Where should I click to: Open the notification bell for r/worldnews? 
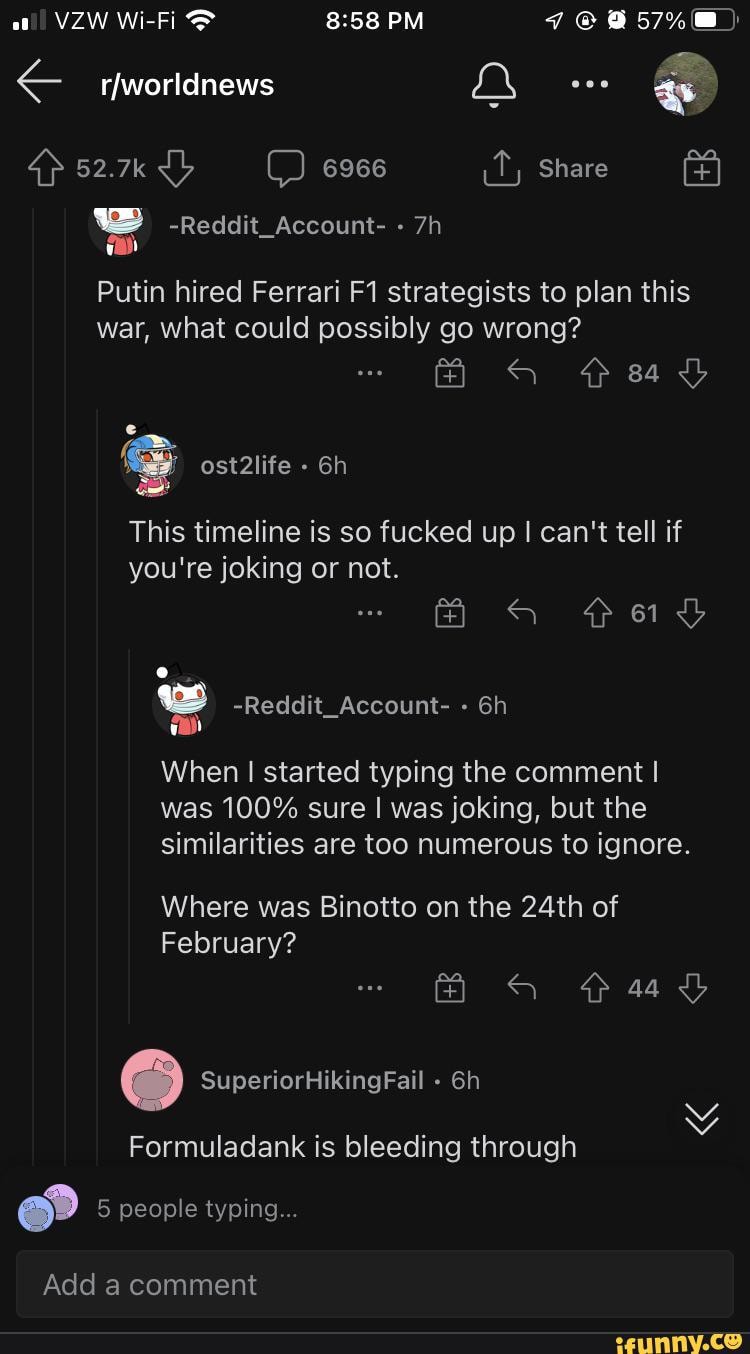[x=493, y=86]
